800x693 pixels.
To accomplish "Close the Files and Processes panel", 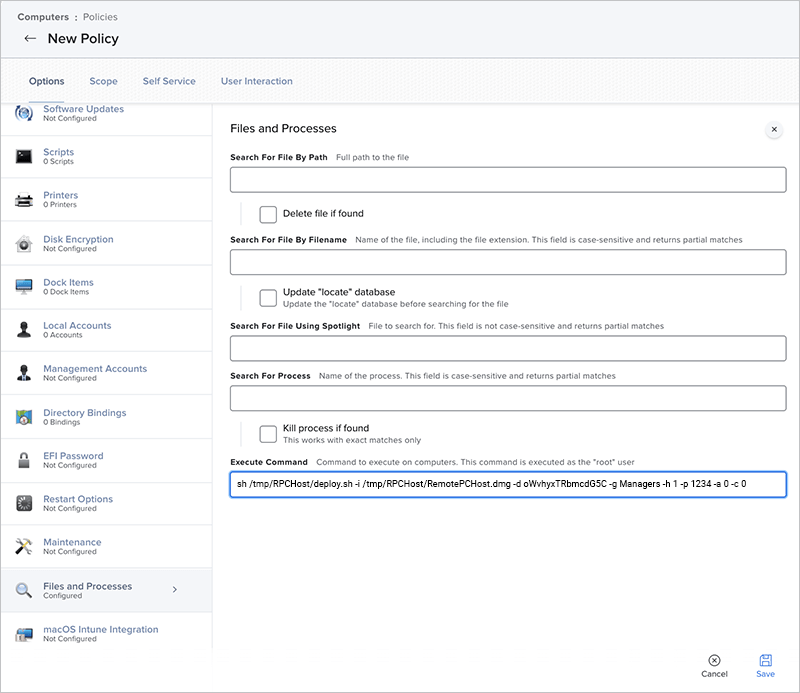I will point(773,130).
